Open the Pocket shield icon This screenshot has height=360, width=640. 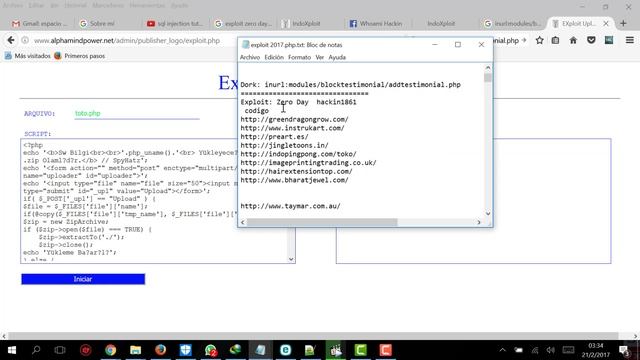pos(591,40)
